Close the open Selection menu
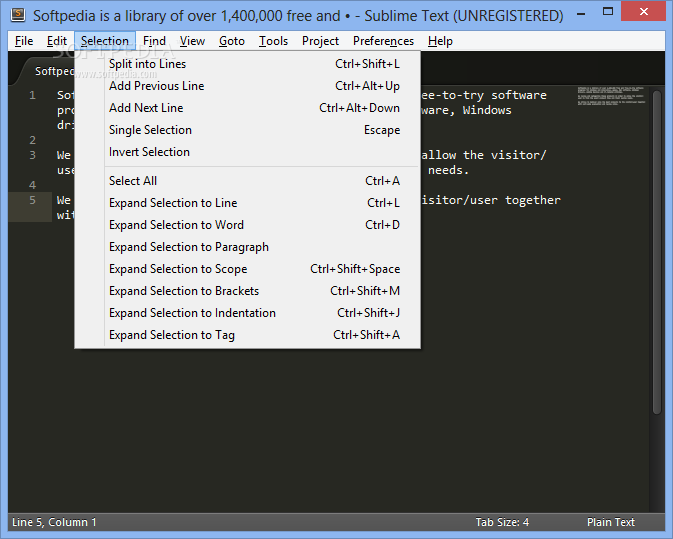This screenshot has height=539, width=673. (x=105, y=41)
